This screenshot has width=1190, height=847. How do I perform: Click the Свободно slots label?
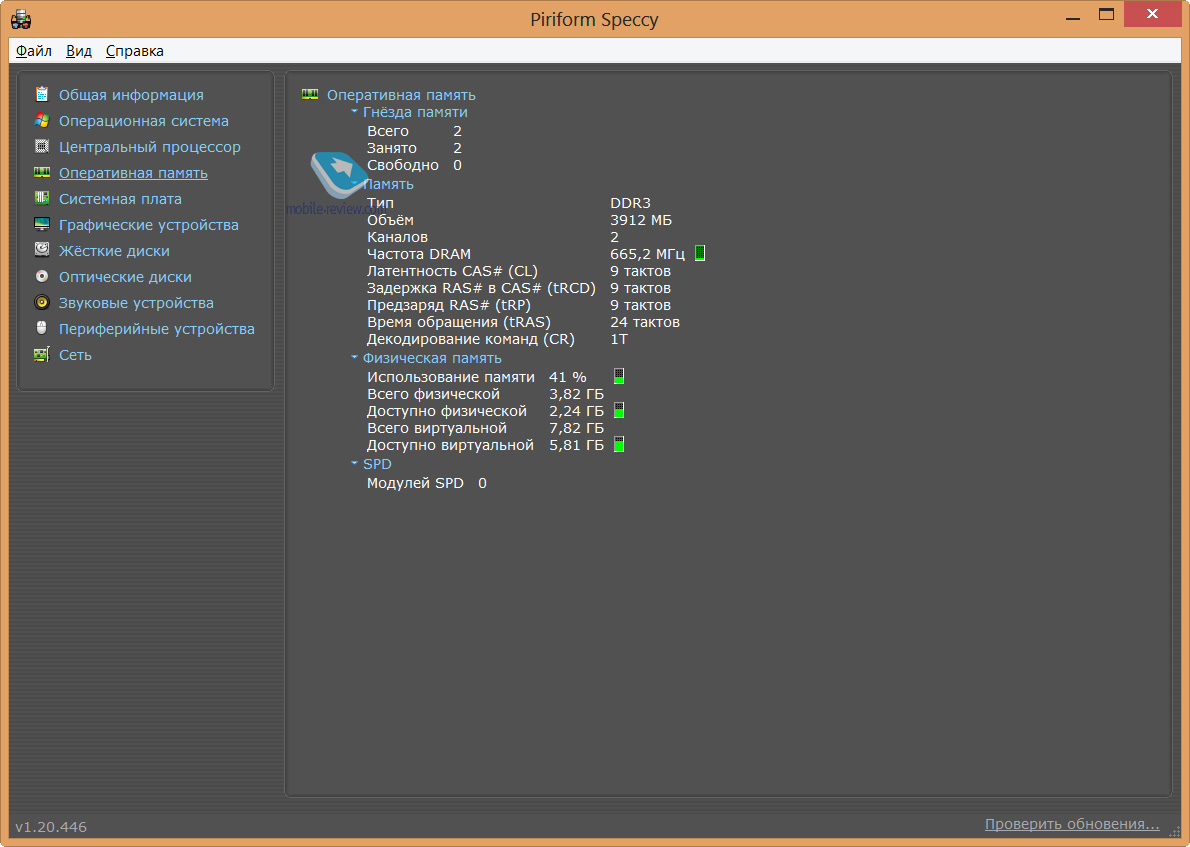coord(403,165)
